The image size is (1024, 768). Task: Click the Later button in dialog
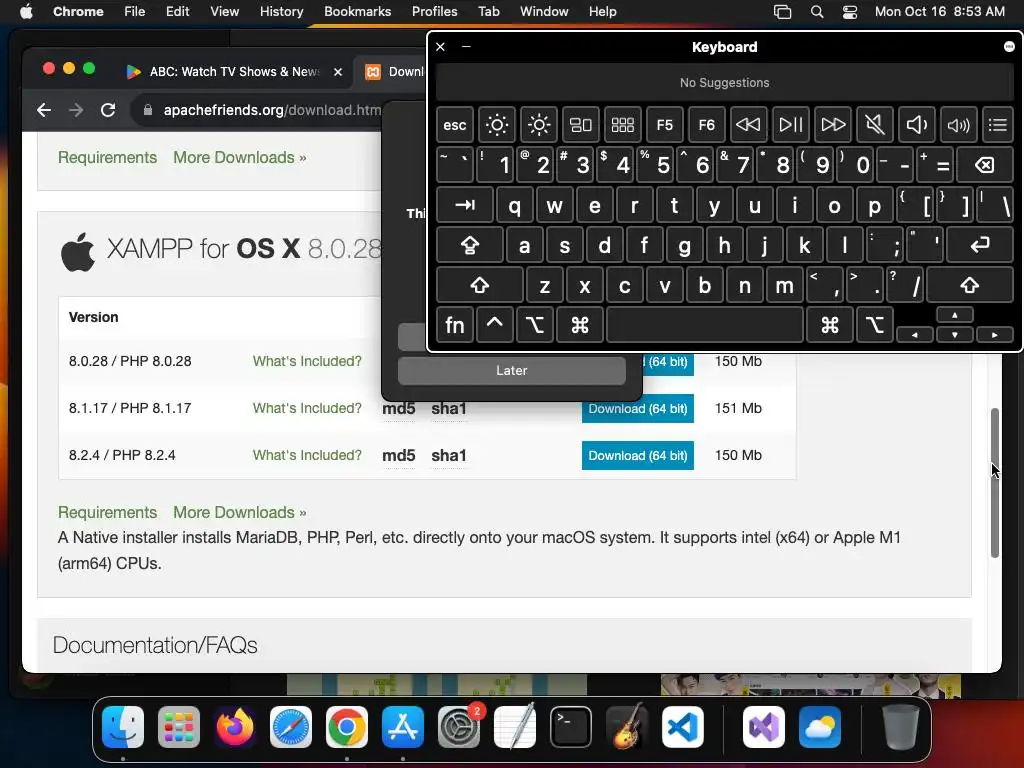(x=511, y=370)
